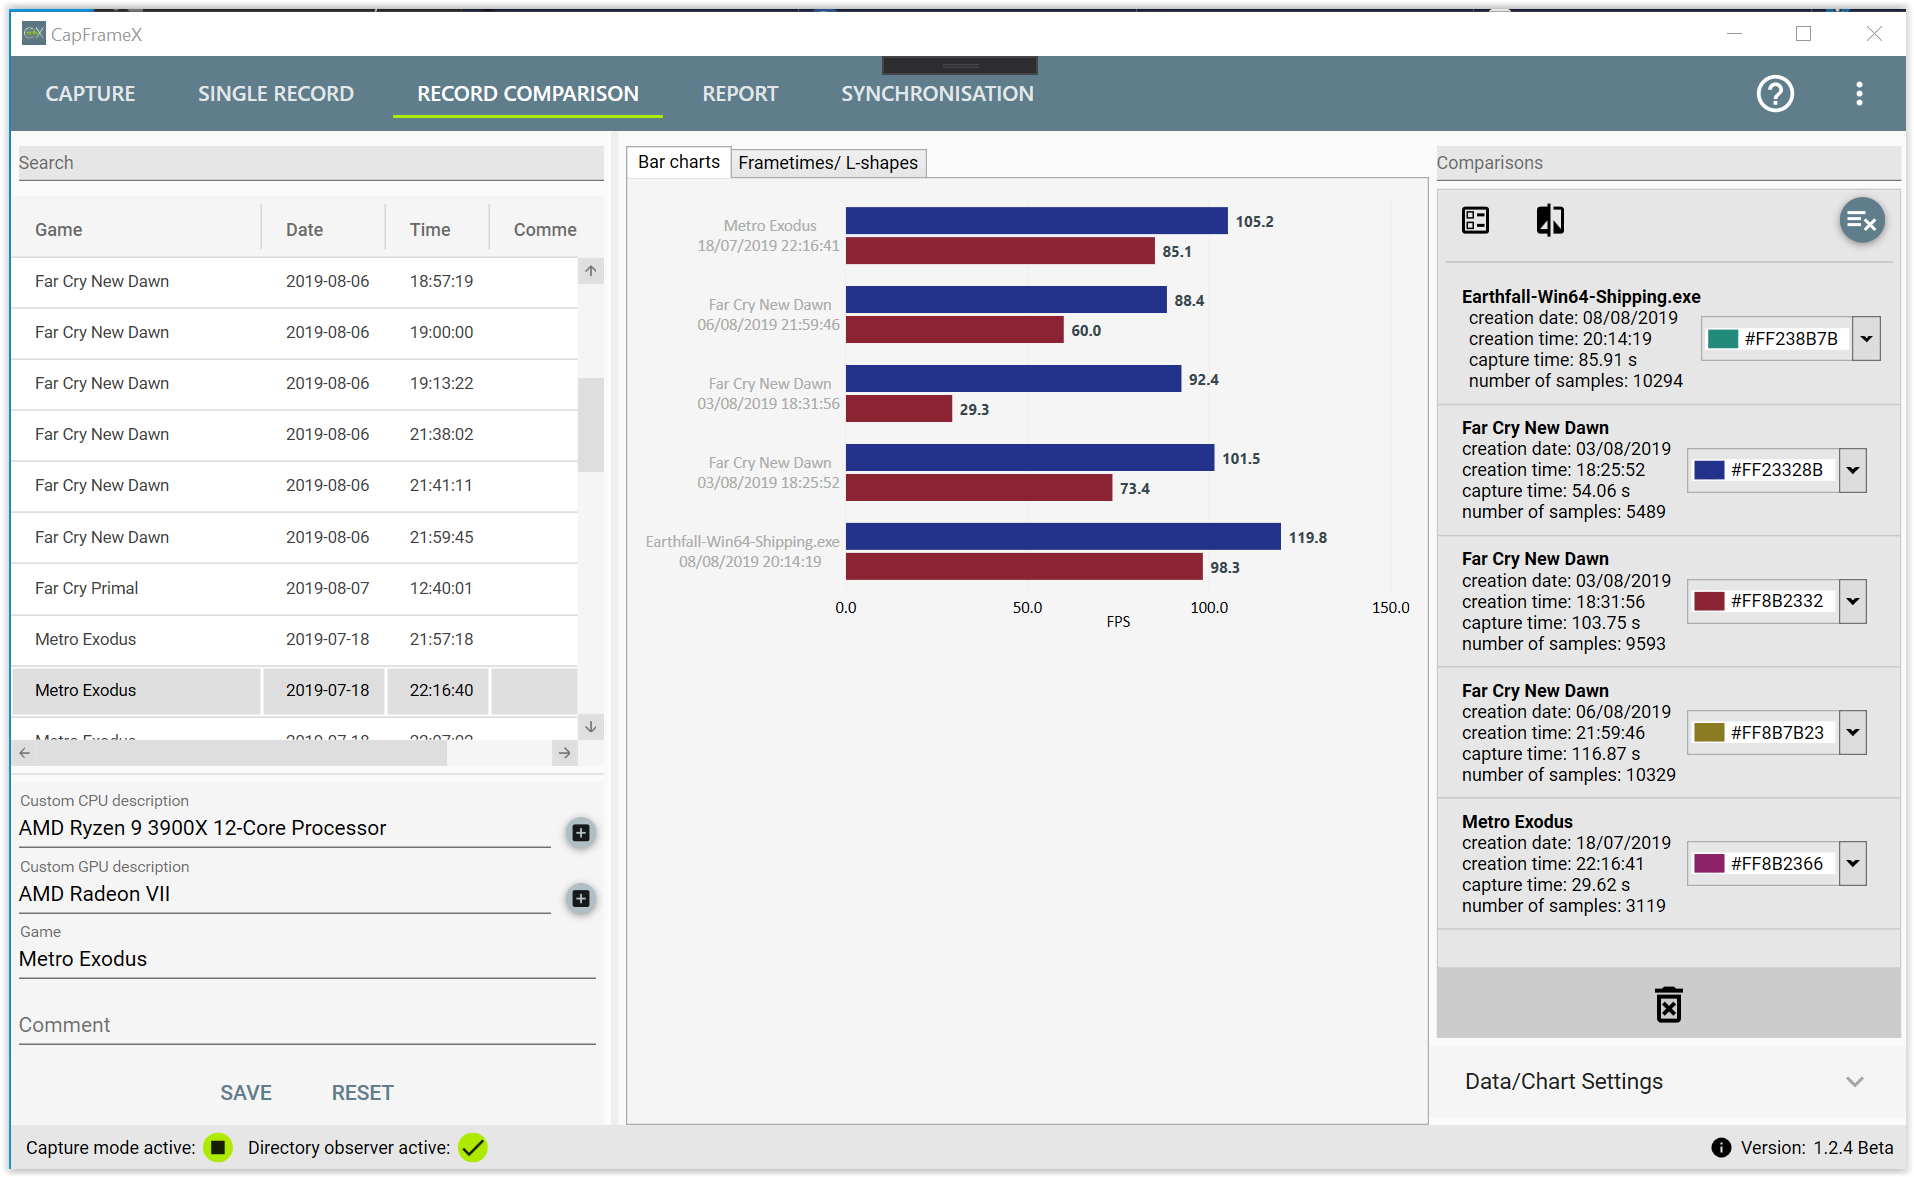Screen dimensions: 1914x1177
Task: Click the Game name field Metro Exodus
Action: (x=307, y=959)
